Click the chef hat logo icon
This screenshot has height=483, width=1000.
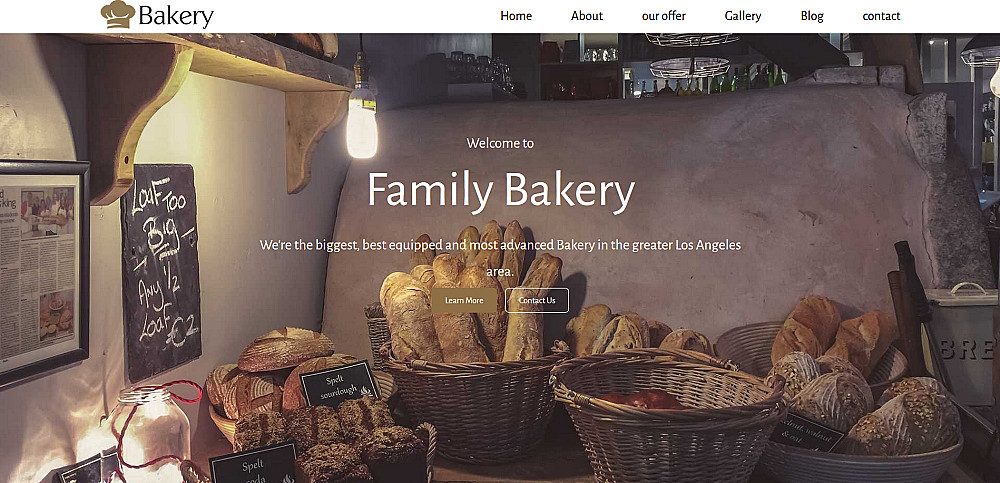pyautogui.click(x=118, y=14)
